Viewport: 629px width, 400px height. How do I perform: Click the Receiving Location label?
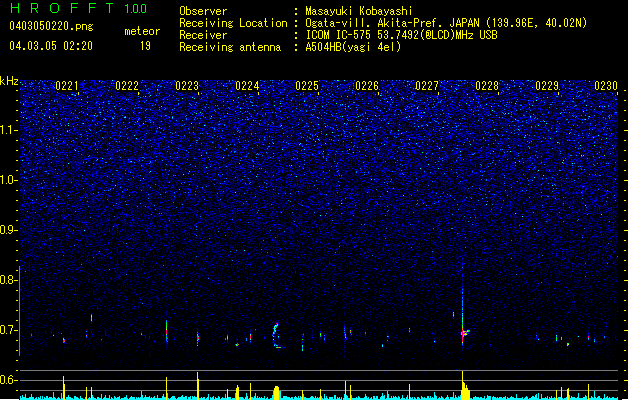click(x=233, y=23)
